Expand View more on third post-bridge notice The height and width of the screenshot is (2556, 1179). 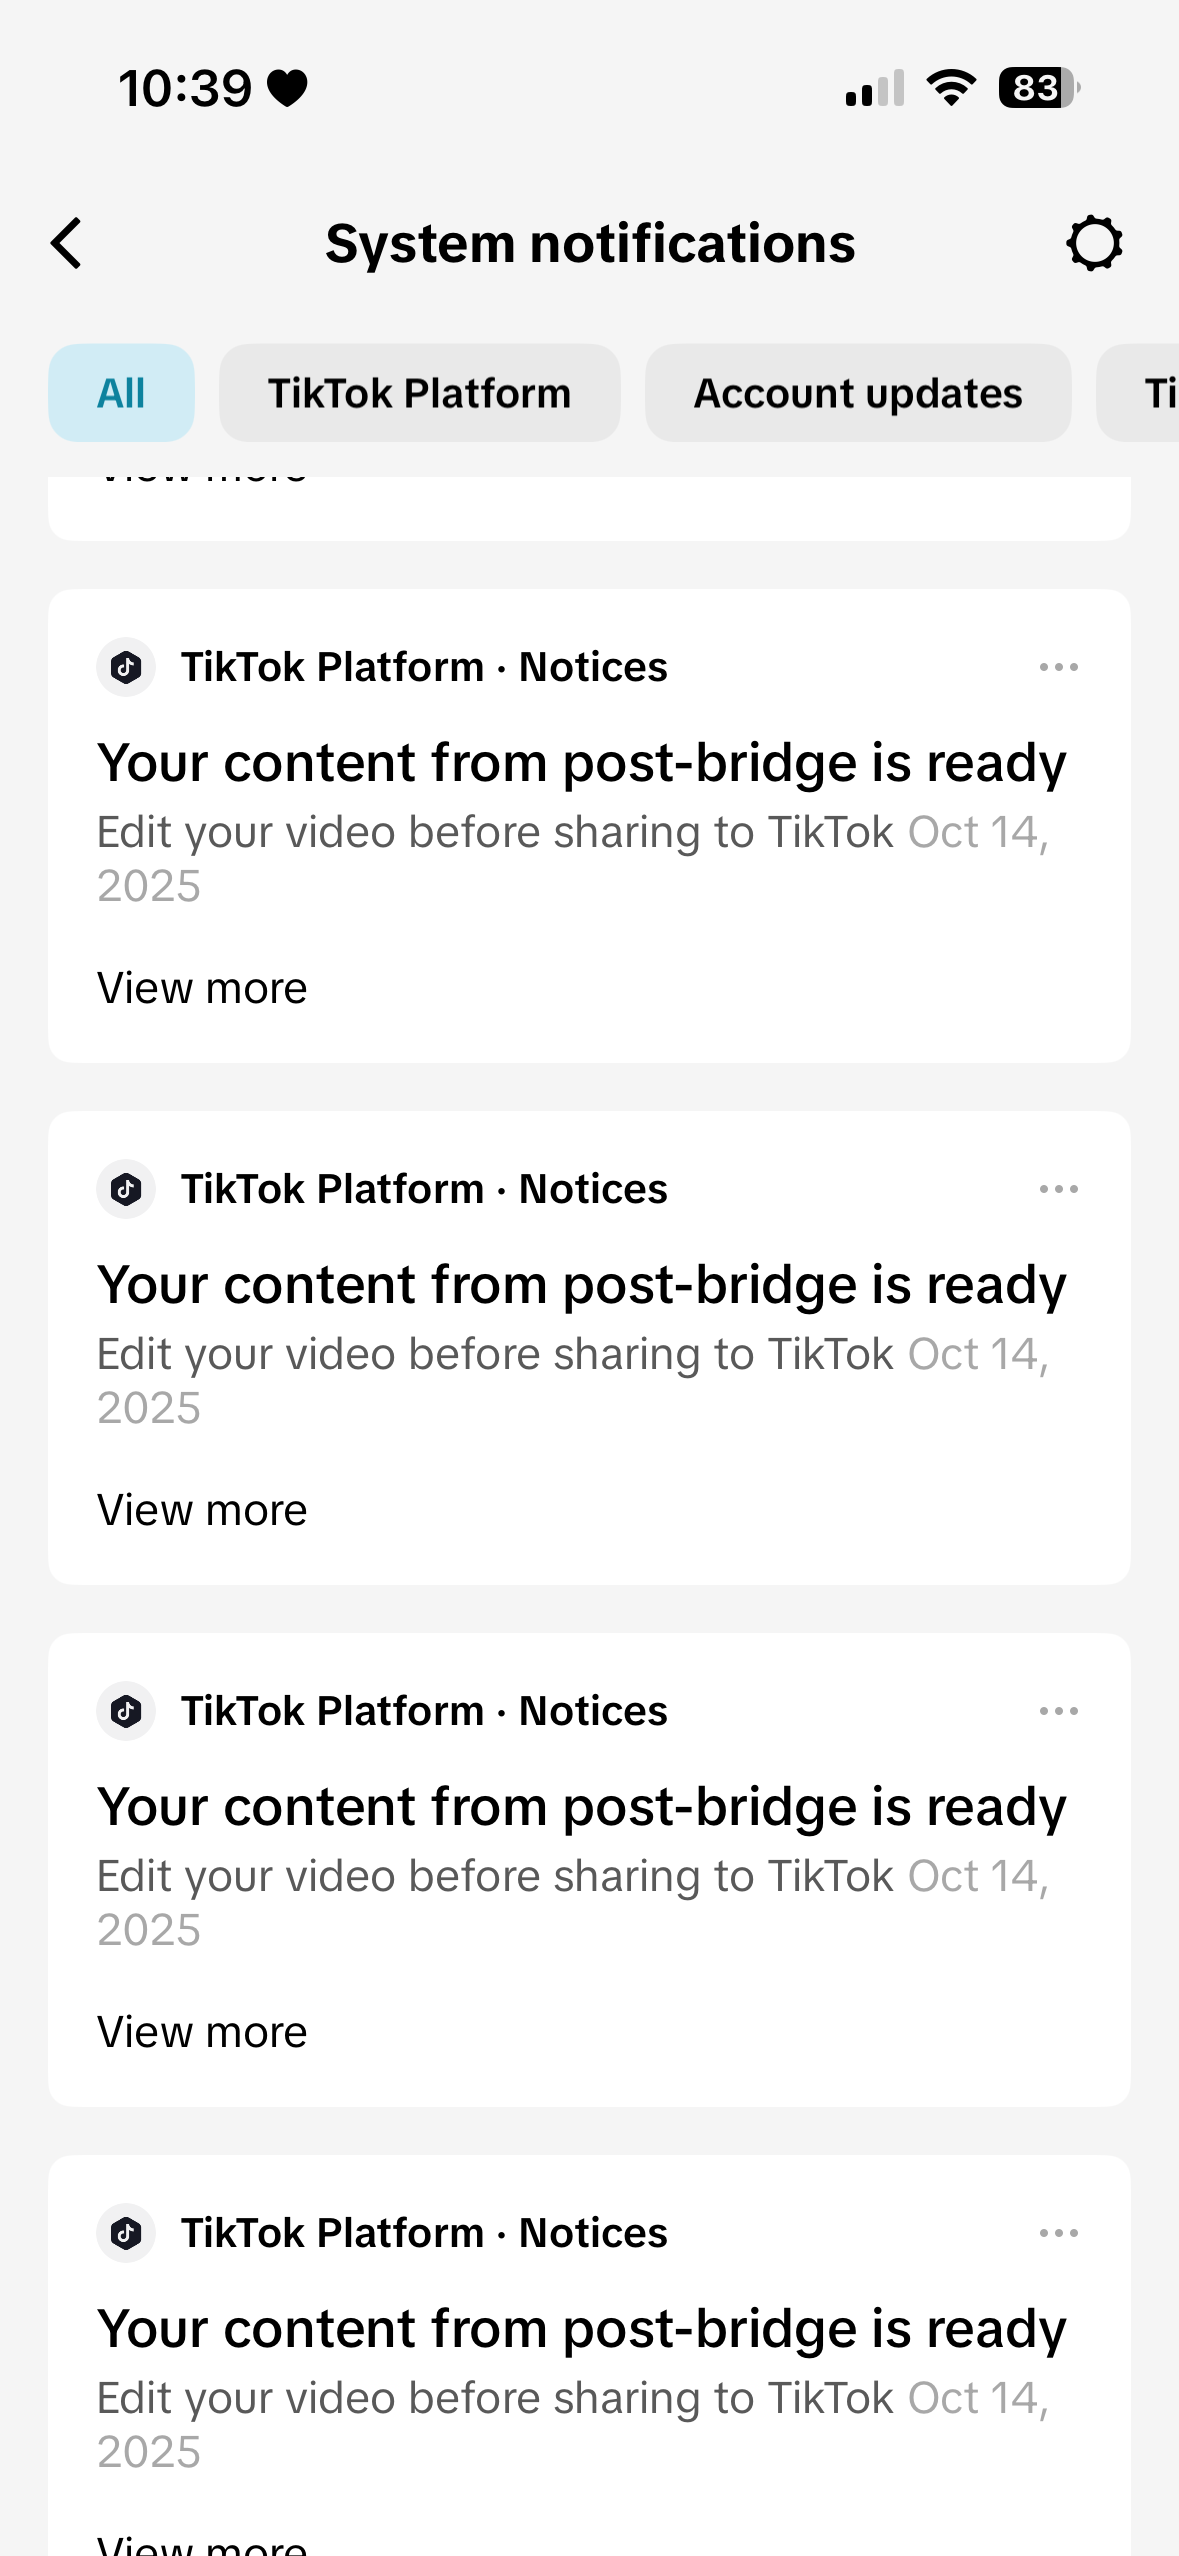pos(202,2032)
